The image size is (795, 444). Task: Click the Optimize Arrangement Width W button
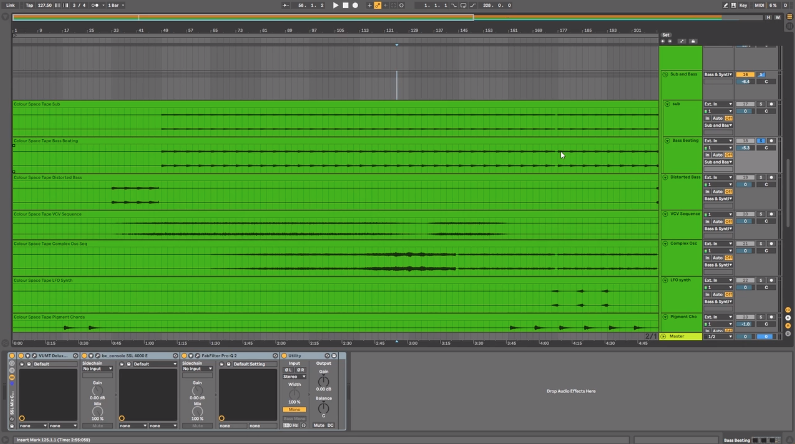[777, 17]
